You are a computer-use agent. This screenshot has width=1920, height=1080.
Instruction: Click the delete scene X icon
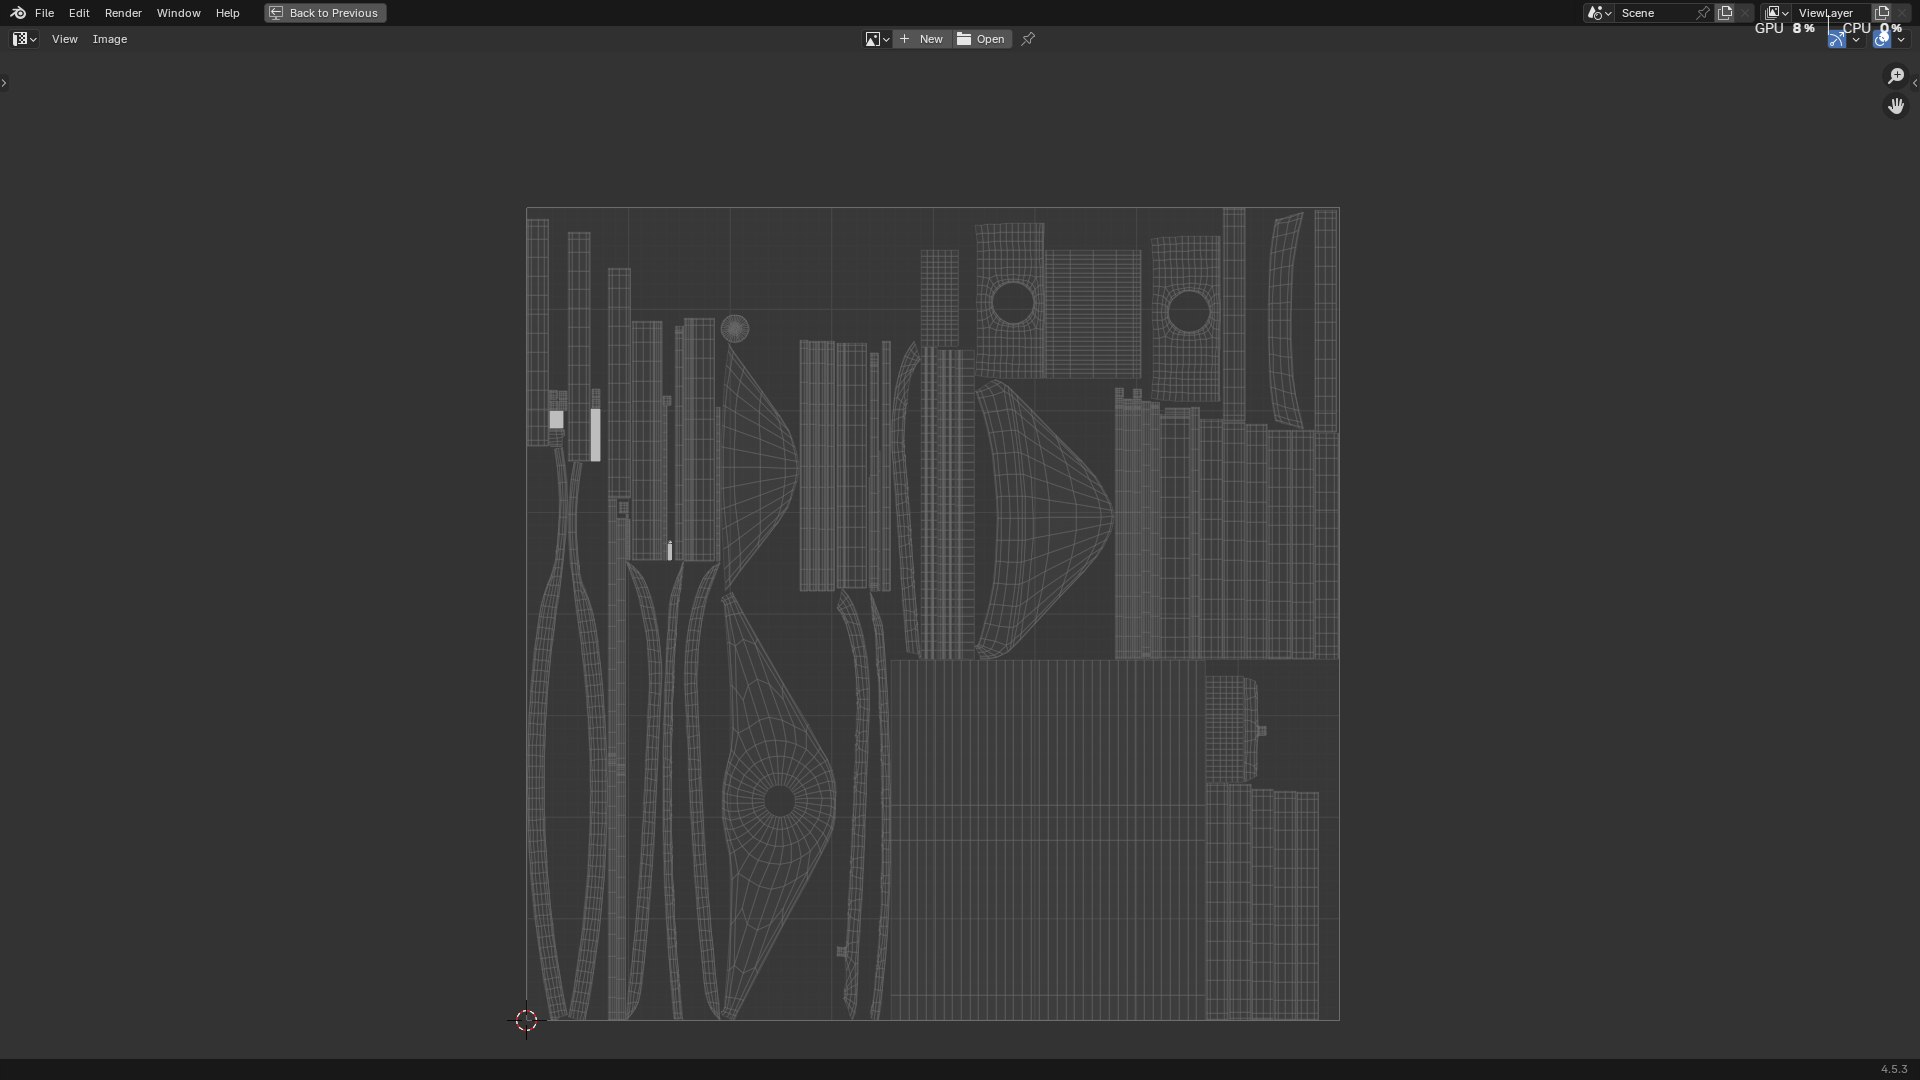coord(1745,13)
